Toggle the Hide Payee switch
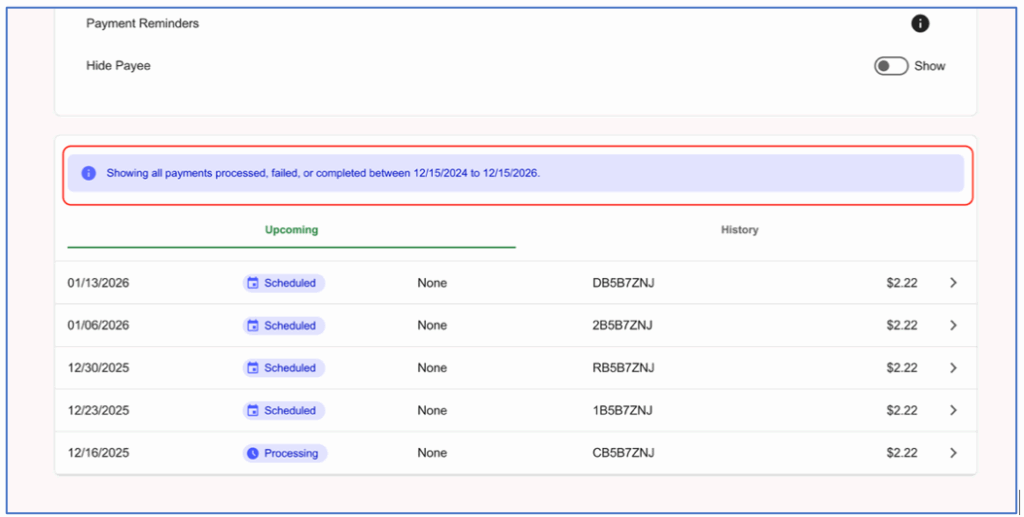1024x517 pixels. coord(890,66)
